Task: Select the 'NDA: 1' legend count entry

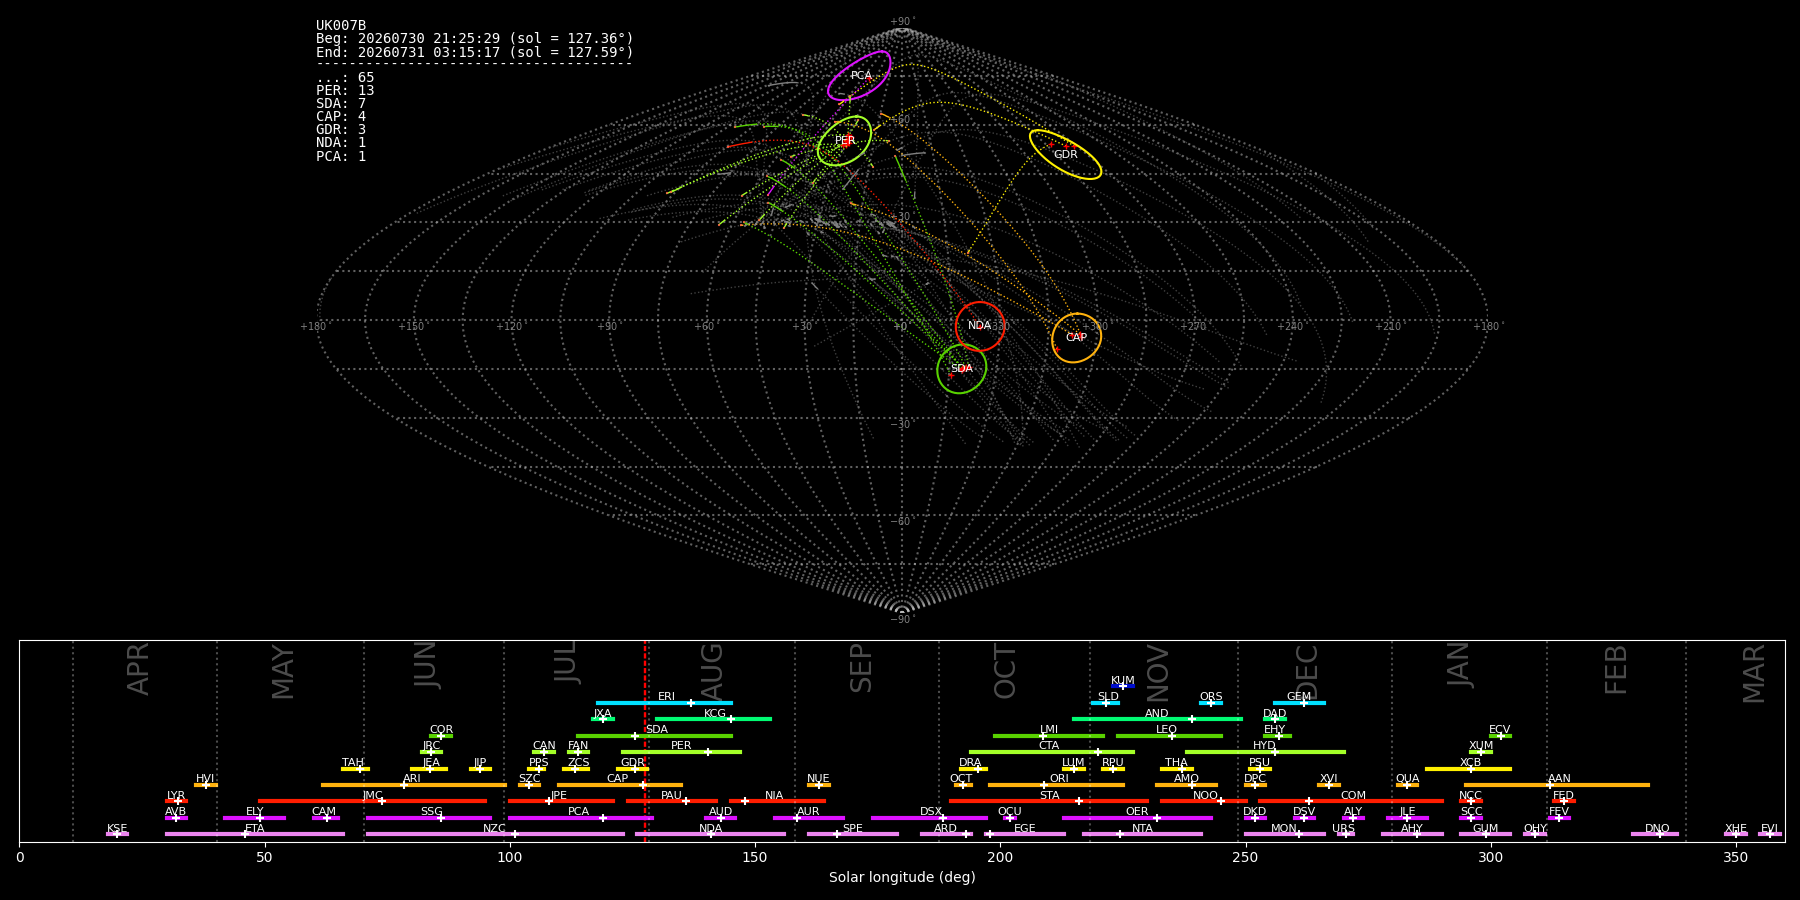Action: pyautogui.click(x=341, y=143)
